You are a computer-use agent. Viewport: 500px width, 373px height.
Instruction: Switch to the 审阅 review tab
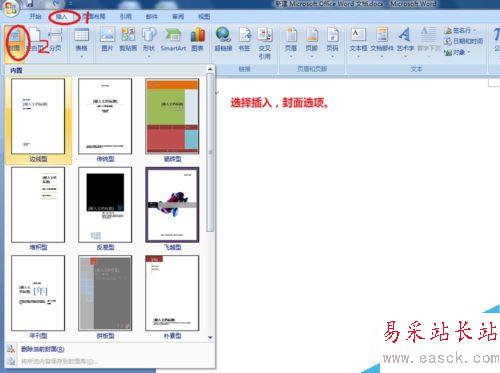coord(178,16)
